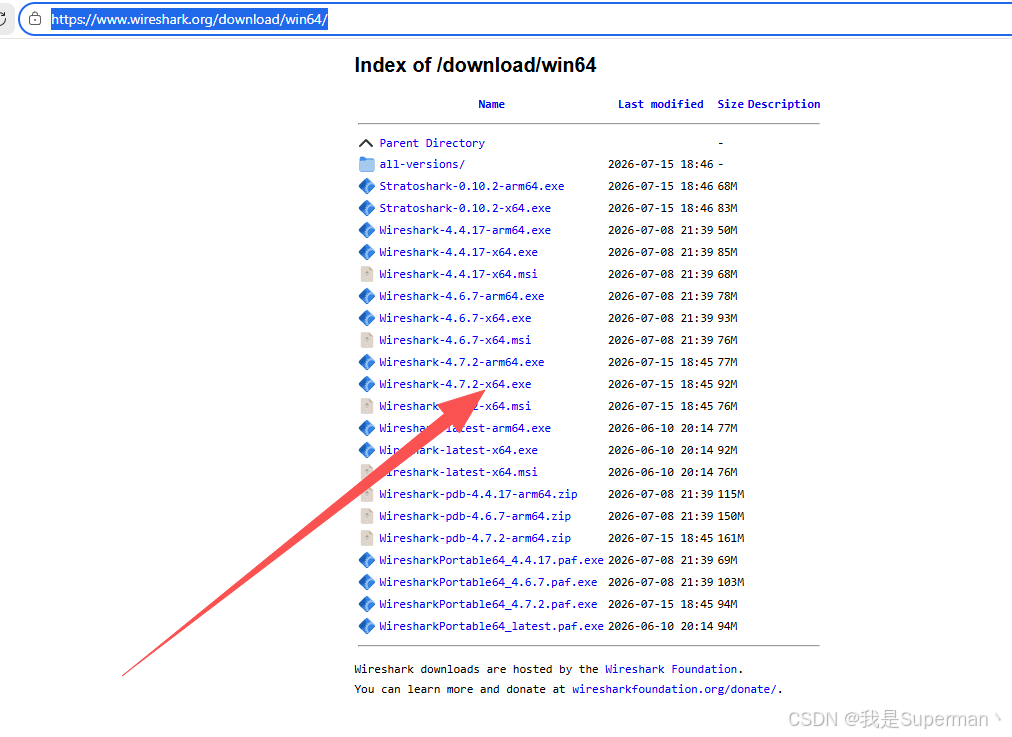
Task: Click the exe icon for Wireshark-4.6.7-x64.exe
Action: click(x=367, y=318)
